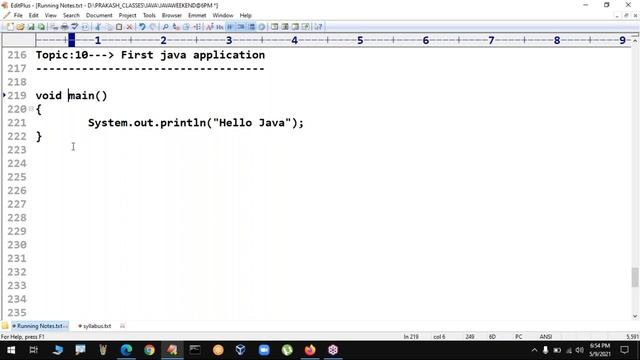Show hidden tray icons chevron
640x360 pixels.
pyautogui.click(x=534, y=350)
